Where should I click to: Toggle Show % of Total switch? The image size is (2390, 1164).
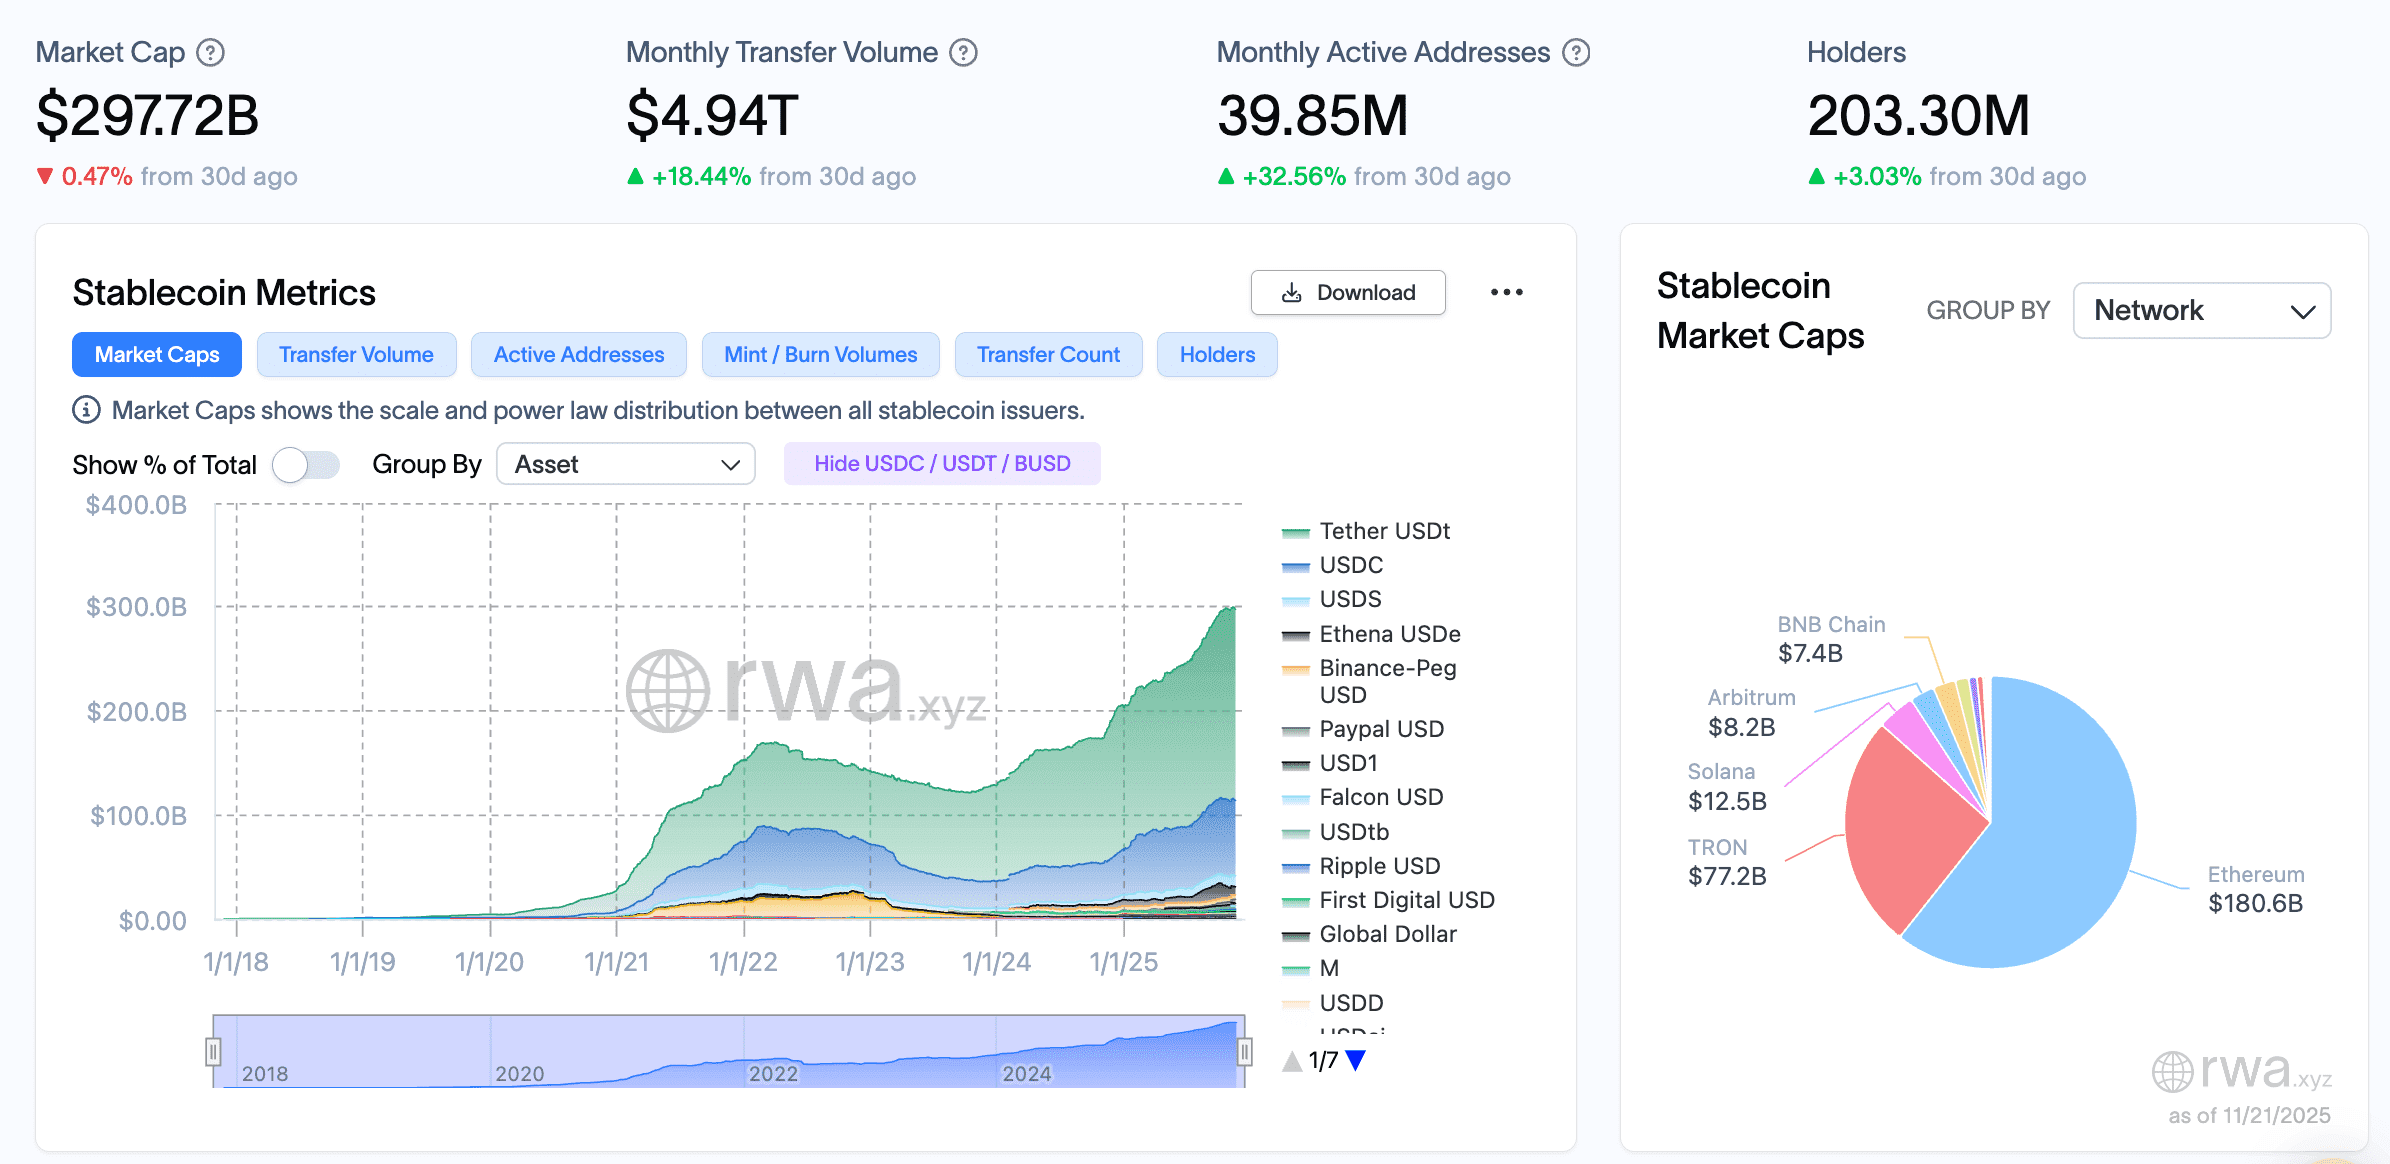(306, 465)
